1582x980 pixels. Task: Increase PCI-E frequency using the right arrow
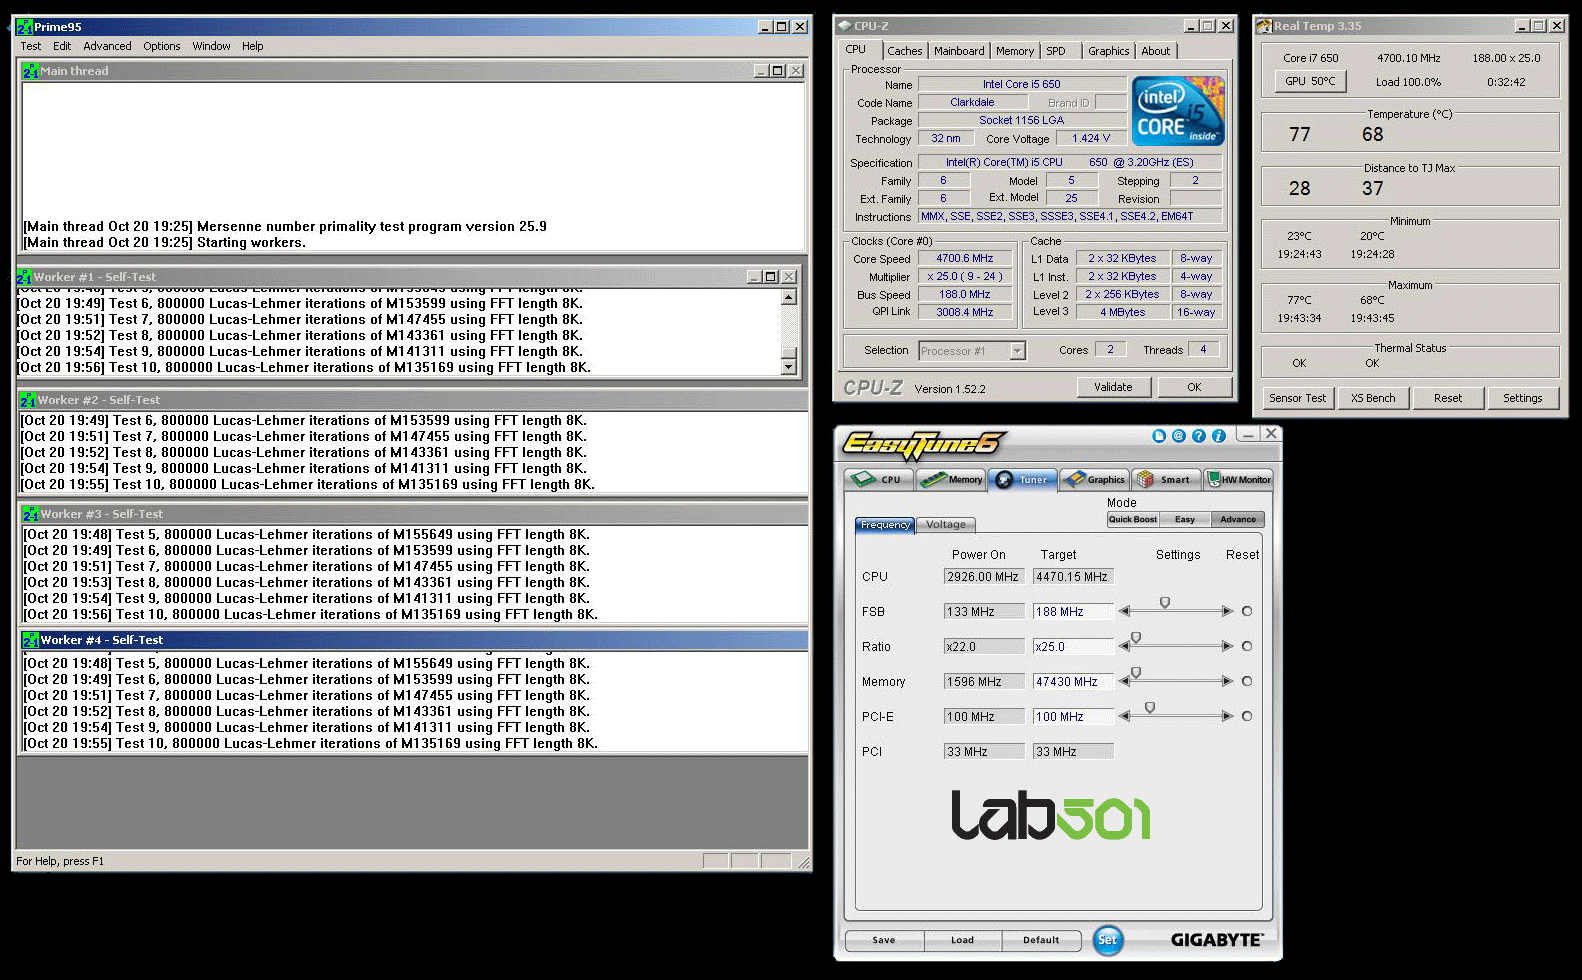[1228, 716]
